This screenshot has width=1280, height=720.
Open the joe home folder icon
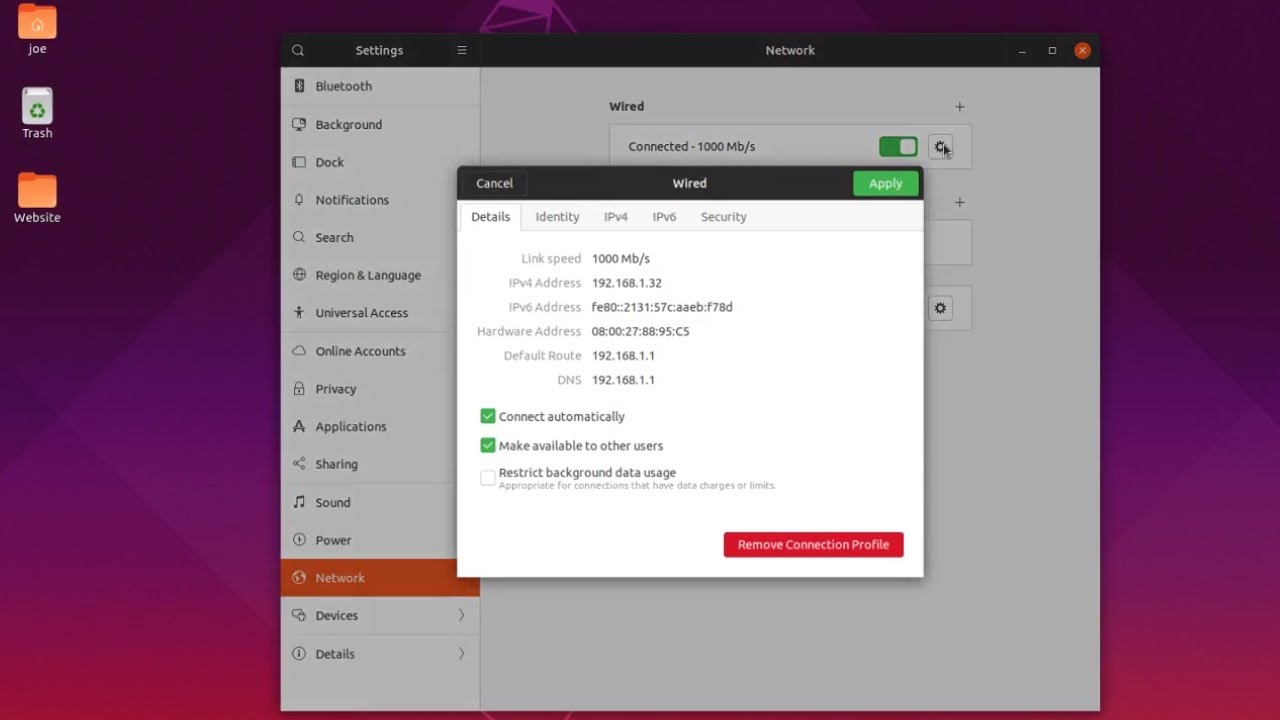click(x=37, y=22)
